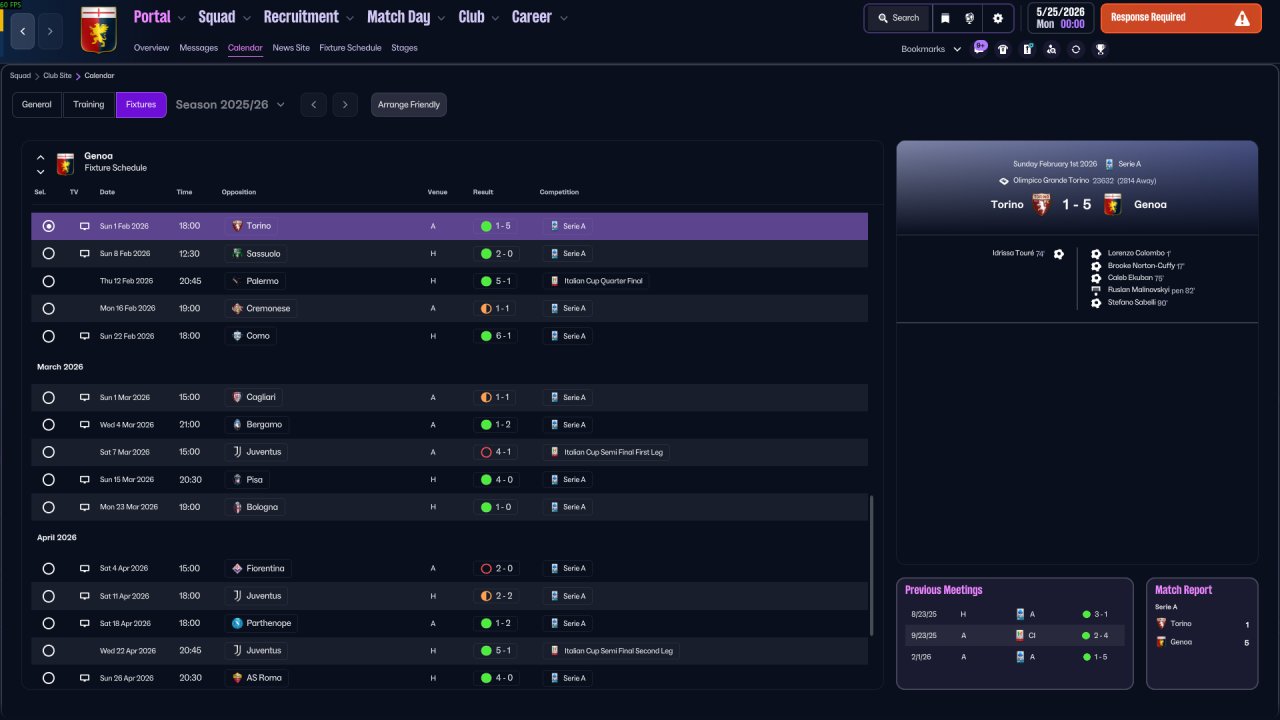Viewport: 1280px width, 720px height.
Task: Open the shirt squad bookmark icon
Action: [1003, 49]
